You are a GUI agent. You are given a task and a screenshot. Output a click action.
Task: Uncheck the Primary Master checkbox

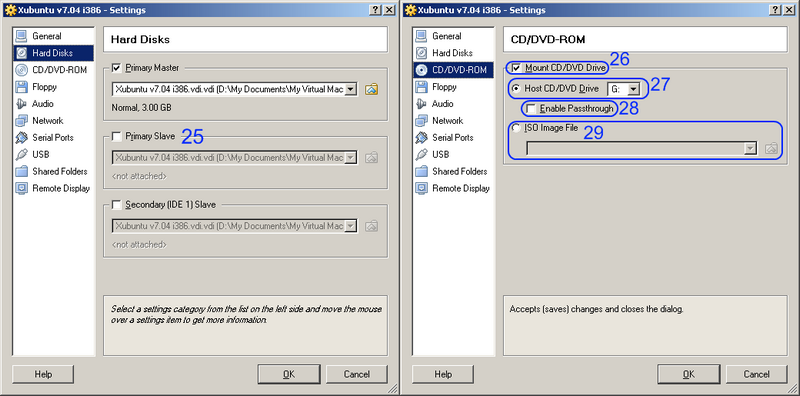(x=116, y=67)
